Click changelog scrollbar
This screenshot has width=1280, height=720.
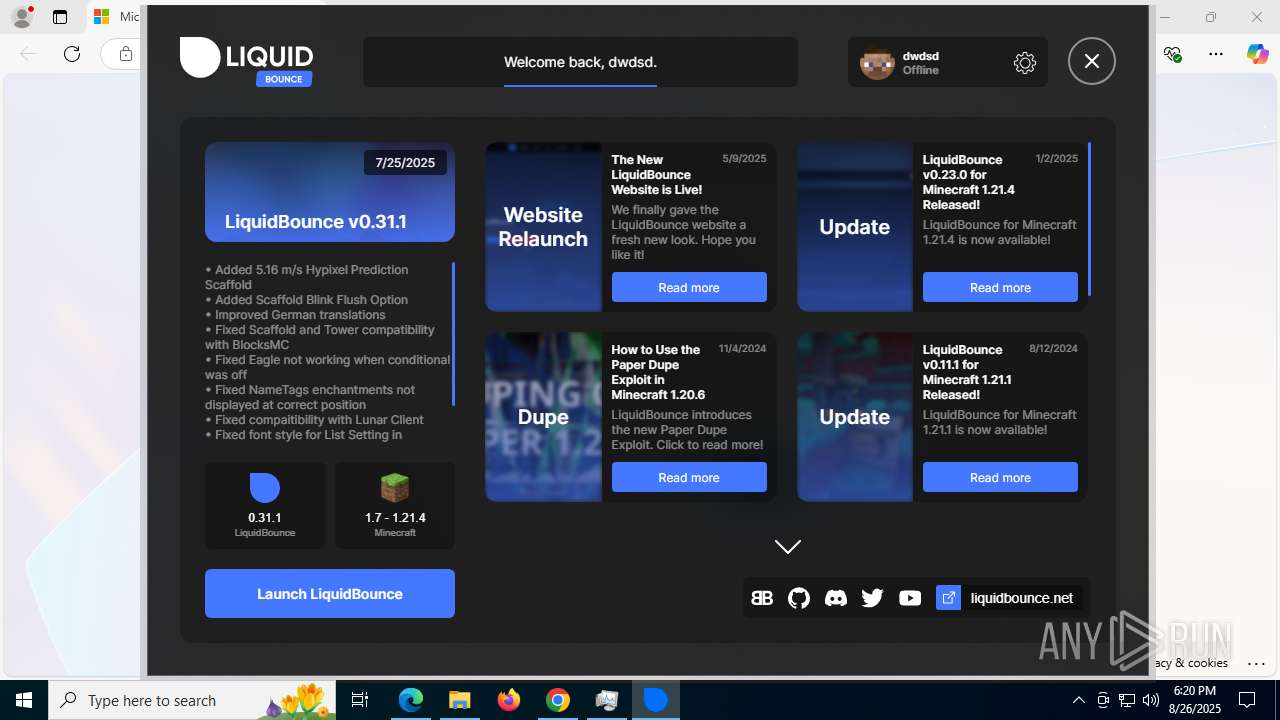[x=453, y=334]
